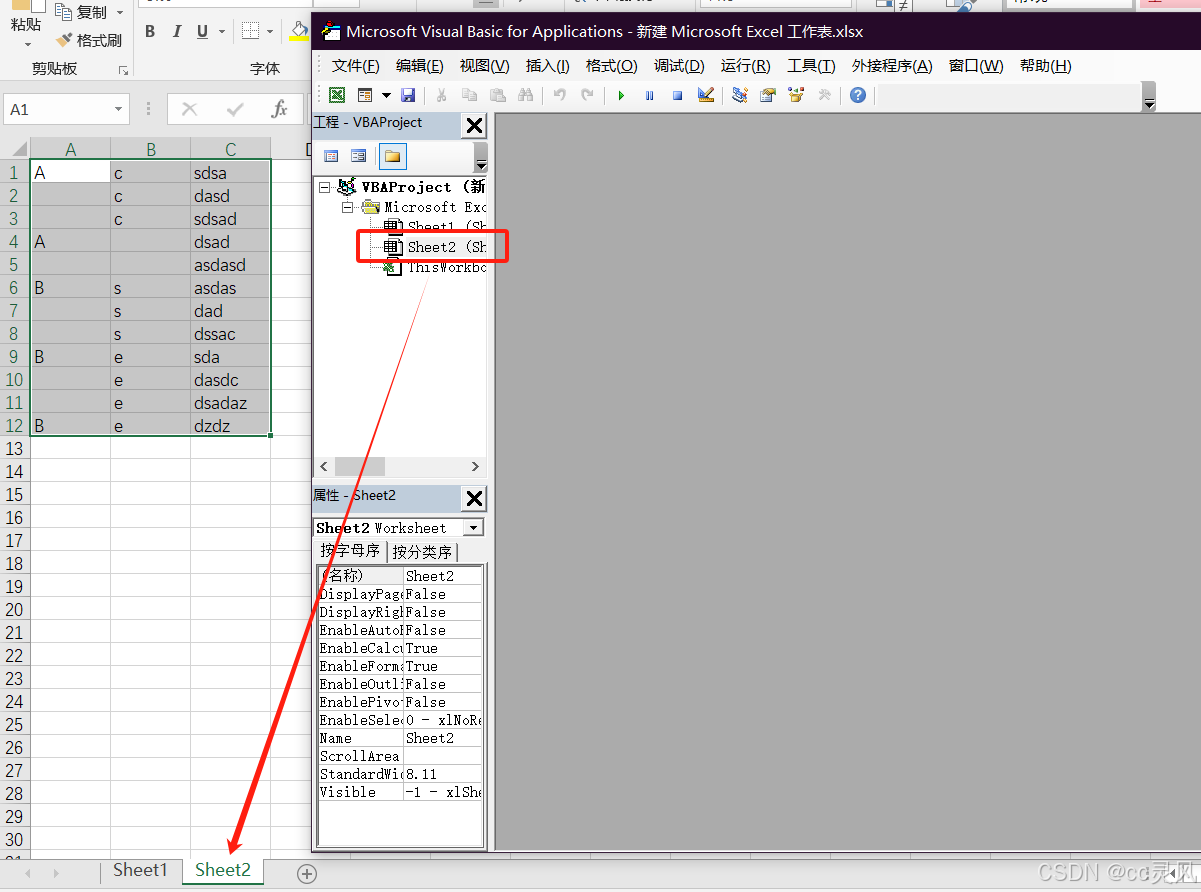The width and height of the screenshot is (1201, 892).
Task: Open the 工具(T) menu
Action: point(811,66)
